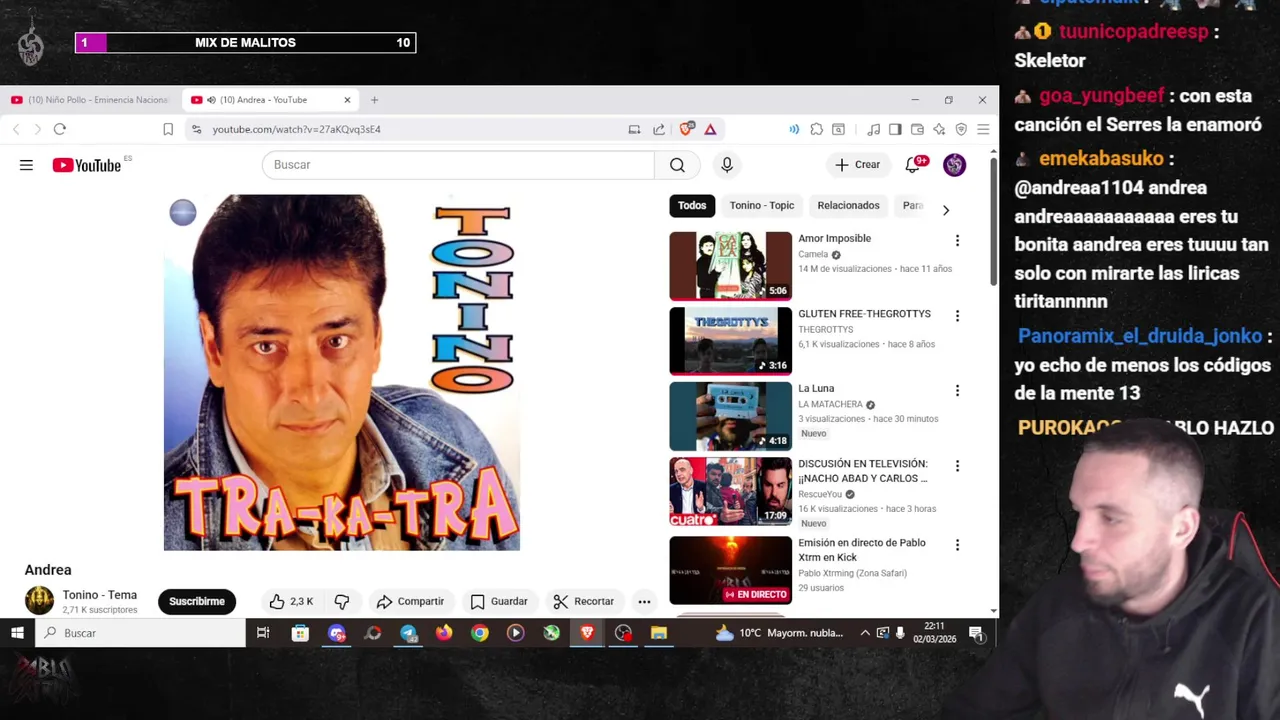The height and width of the screenshot is (720, 1280).
Task: Click the YouTube Buscar search field
Action: [458, 165]
